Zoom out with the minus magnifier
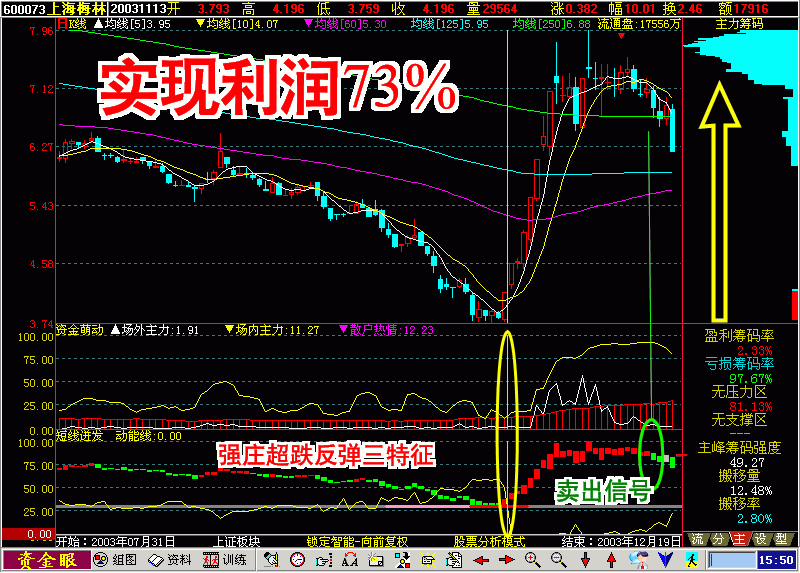800x573 pixels. point(559,560)
